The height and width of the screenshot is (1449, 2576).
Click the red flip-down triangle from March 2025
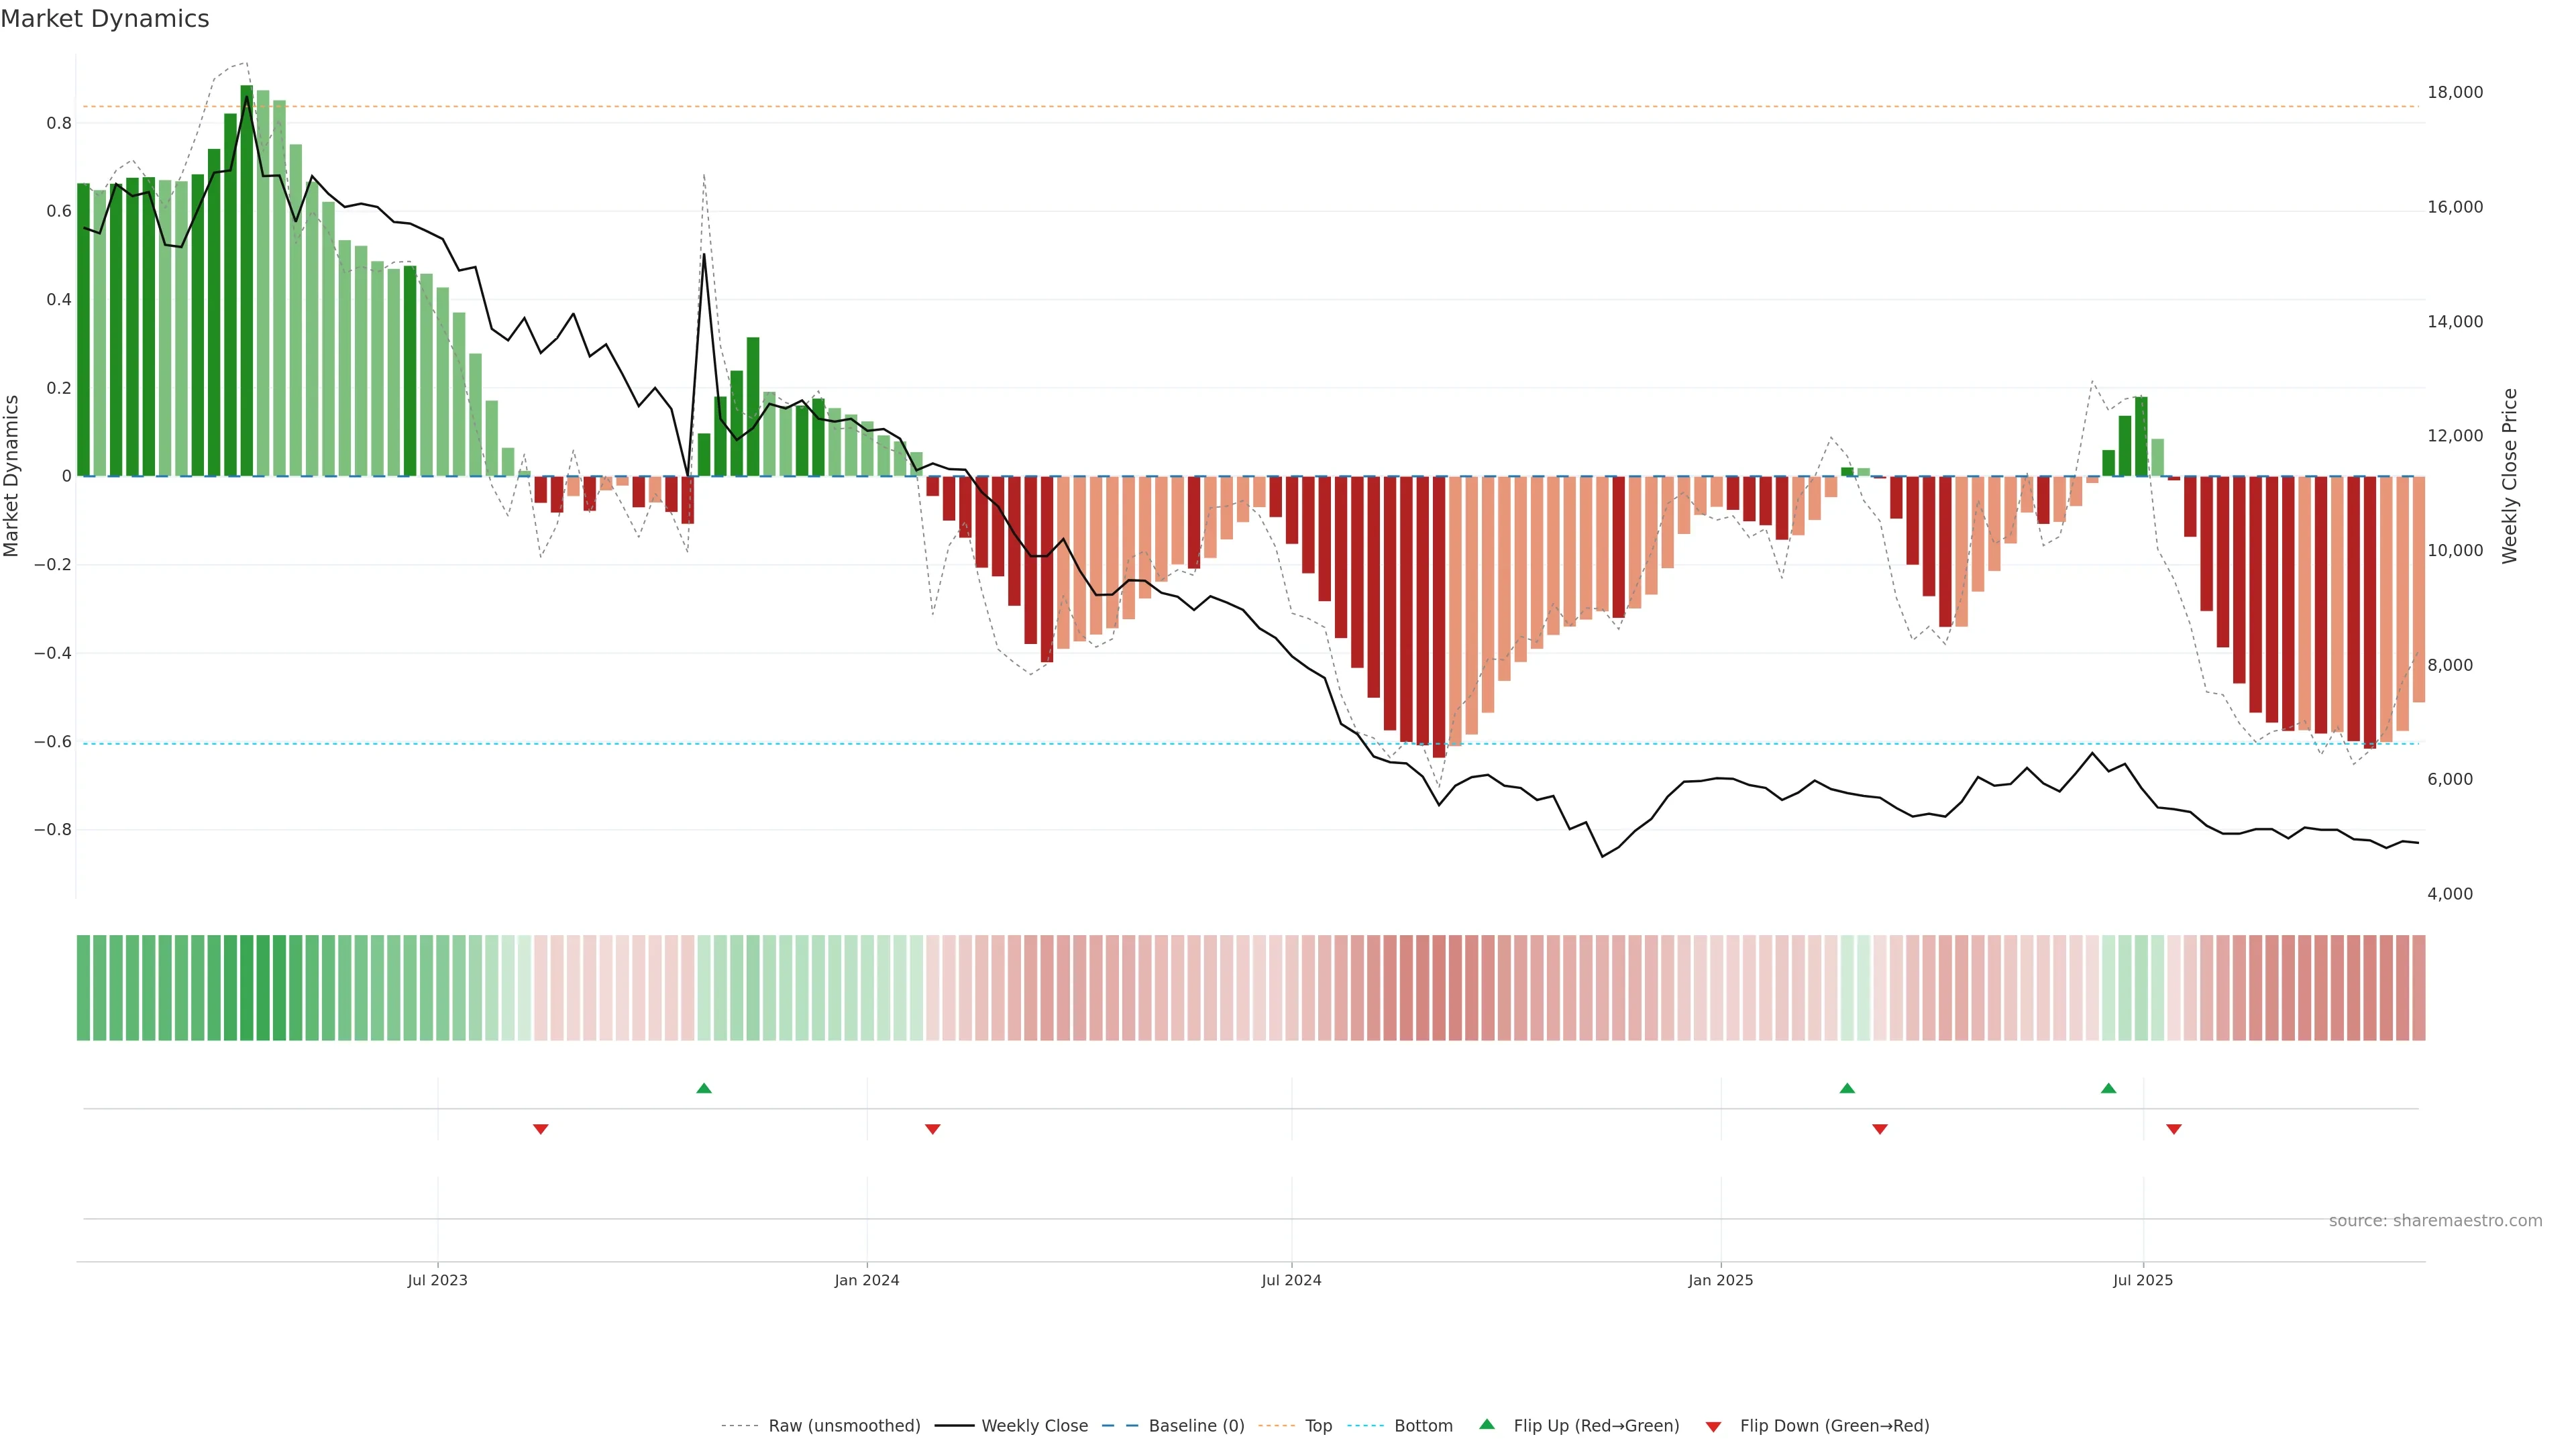(x=1880, y=1129)
